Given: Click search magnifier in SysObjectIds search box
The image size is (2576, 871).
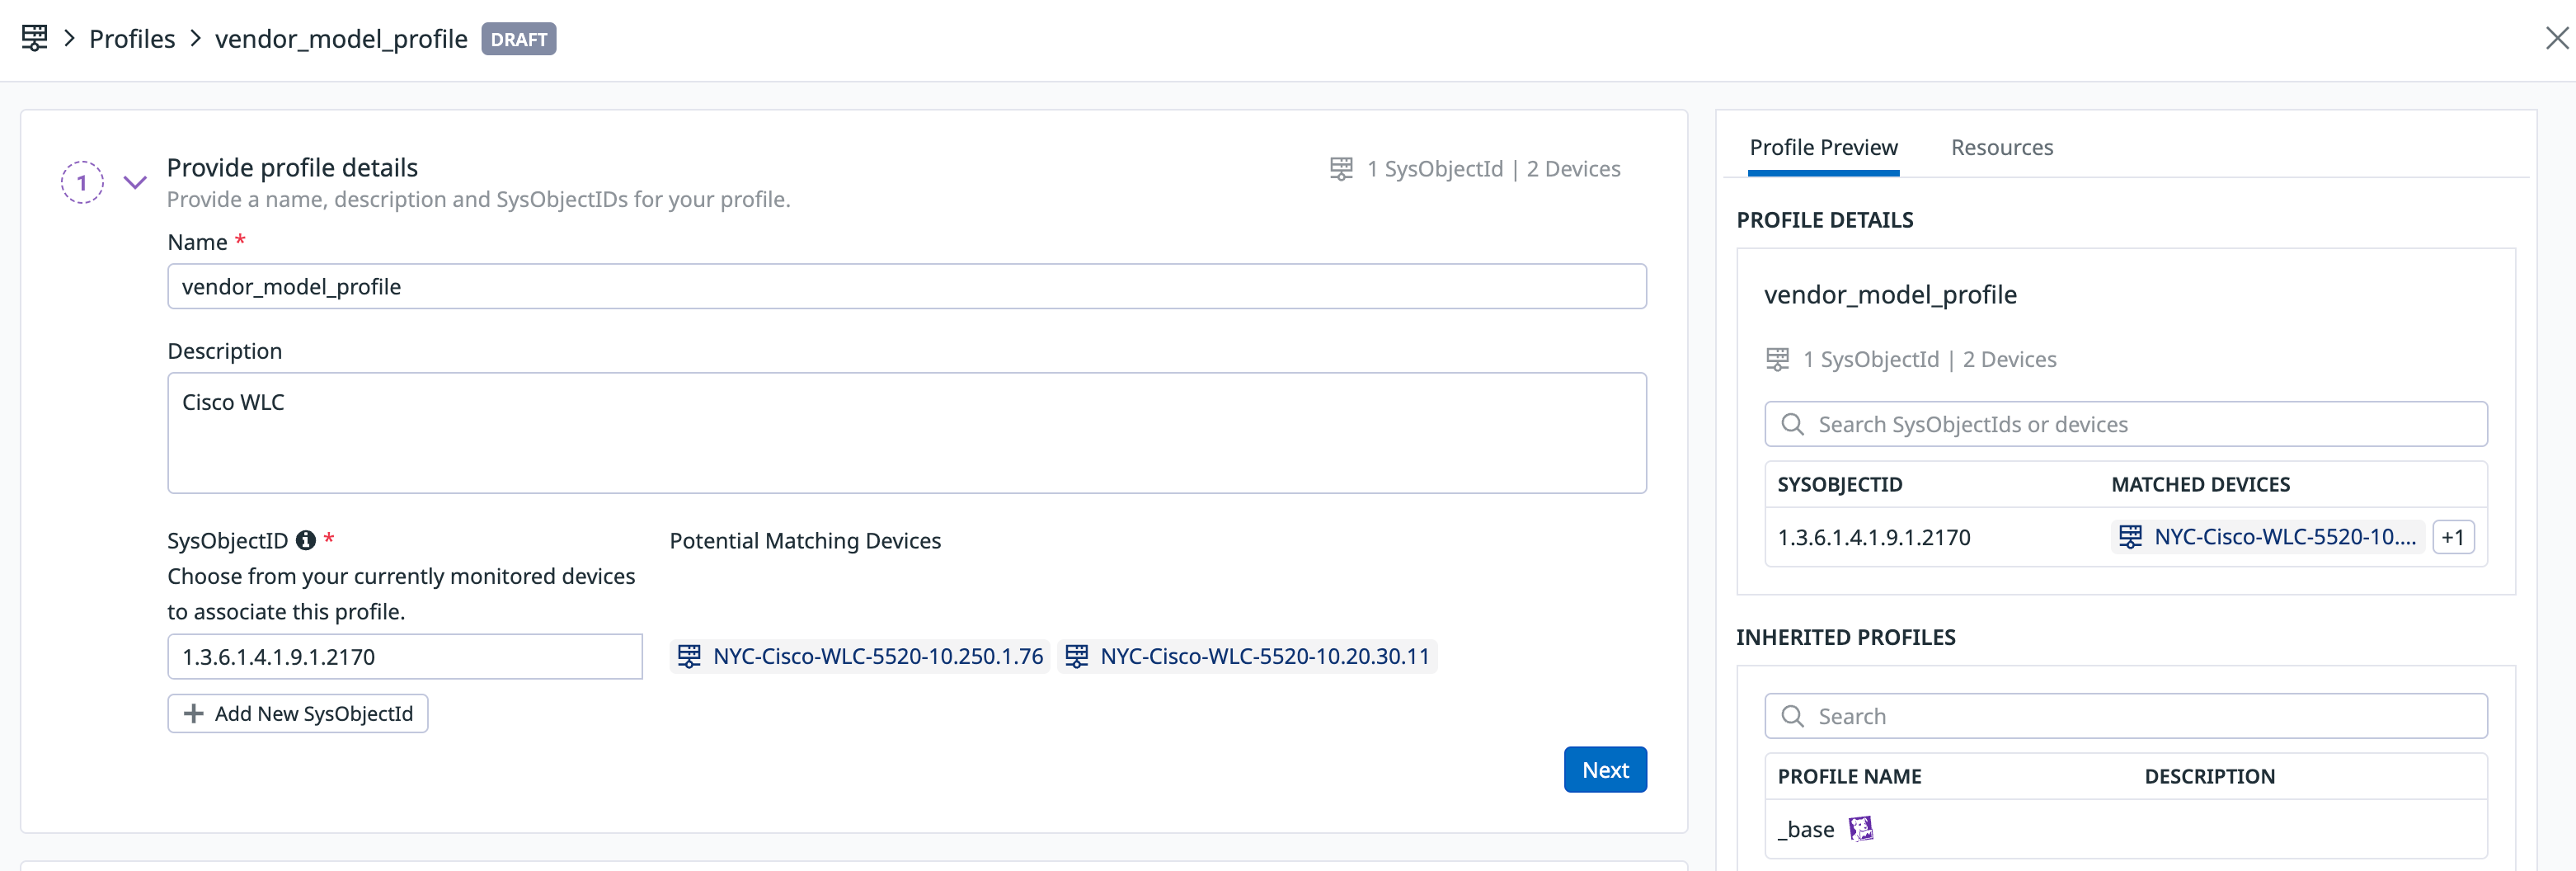Looking at the screenshot, I should click(x=1792, y=424).
